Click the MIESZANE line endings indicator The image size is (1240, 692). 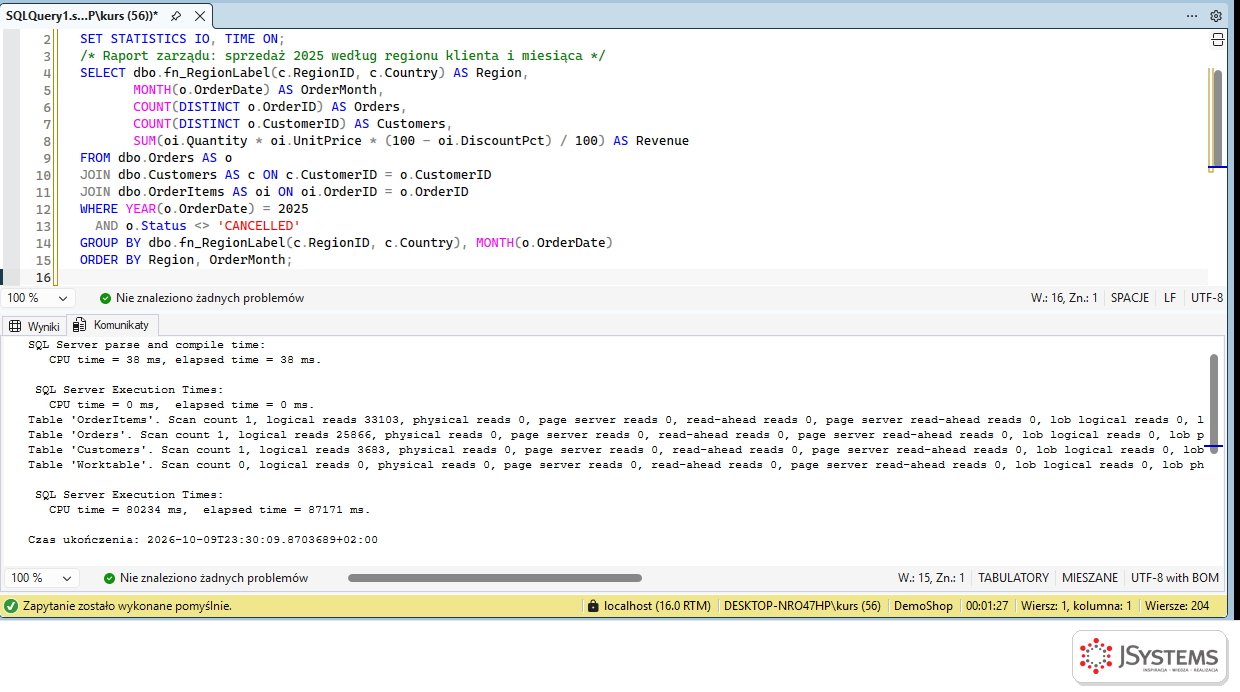[1090, 578]
